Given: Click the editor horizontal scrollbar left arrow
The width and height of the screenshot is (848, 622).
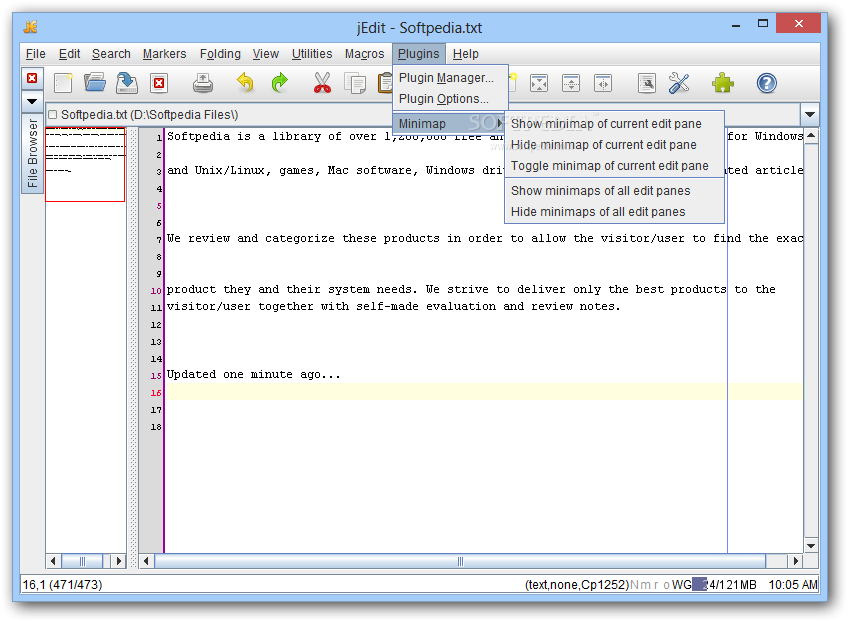Looking at the screenshot, I should [146, 561].
